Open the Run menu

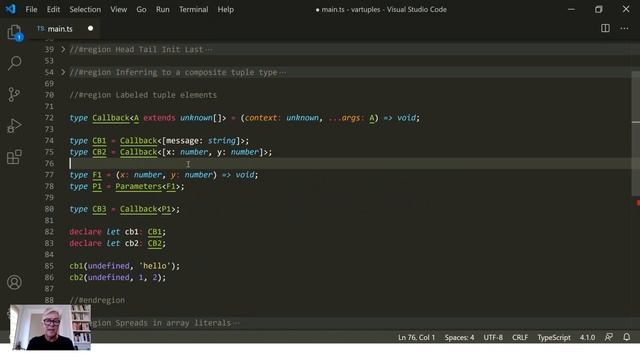pyautogui.click(x=162, y=9)
